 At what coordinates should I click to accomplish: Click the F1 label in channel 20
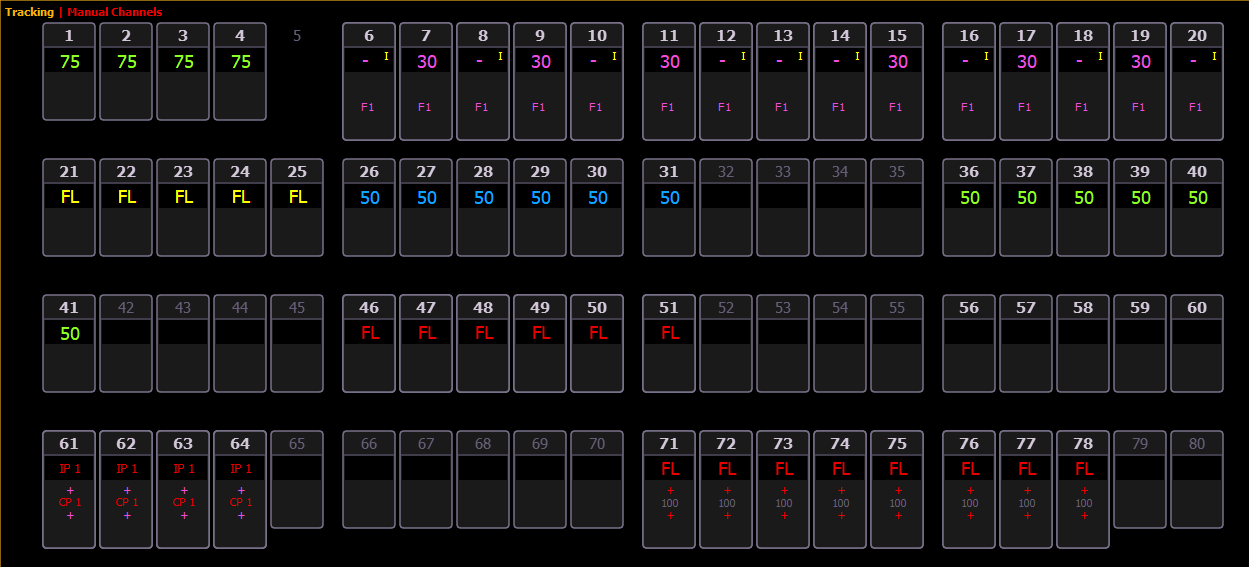[x=1196, y=107]
